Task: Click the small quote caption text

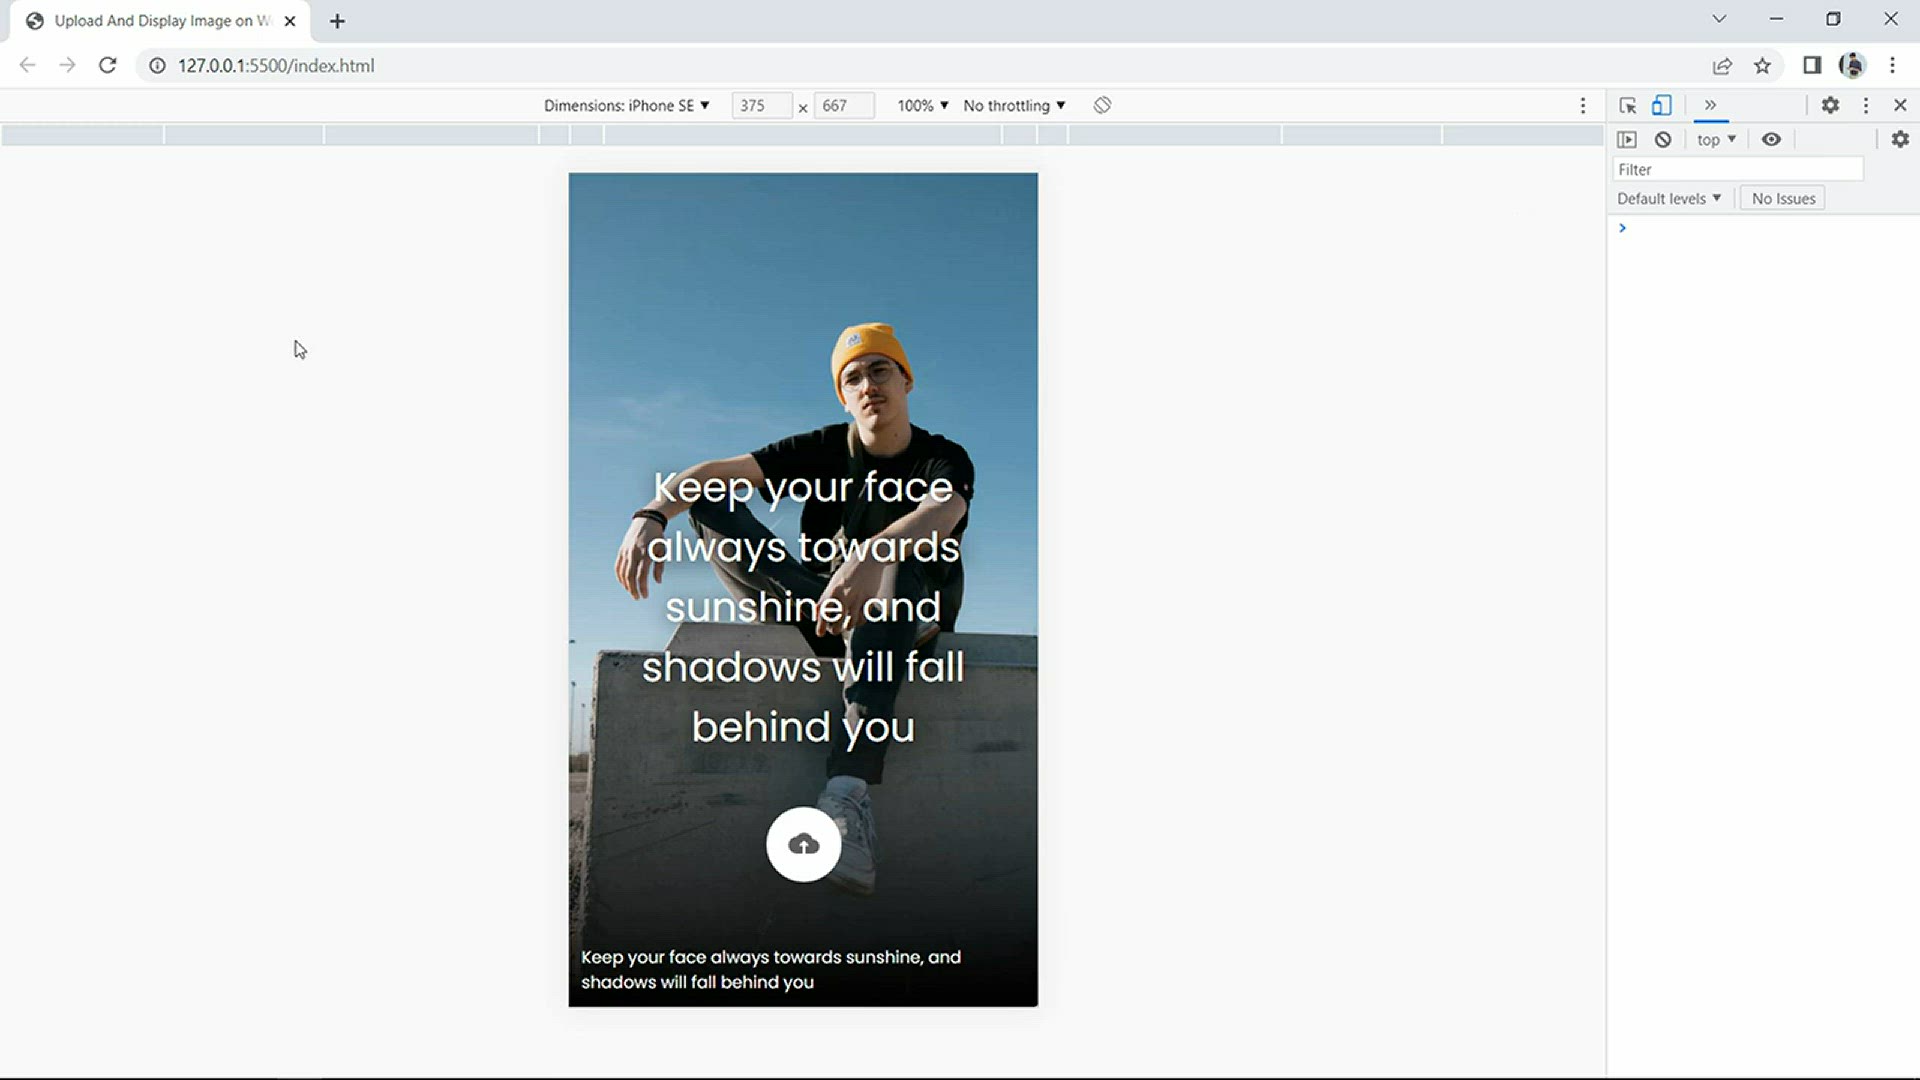Action: click(x=771, y=969)
